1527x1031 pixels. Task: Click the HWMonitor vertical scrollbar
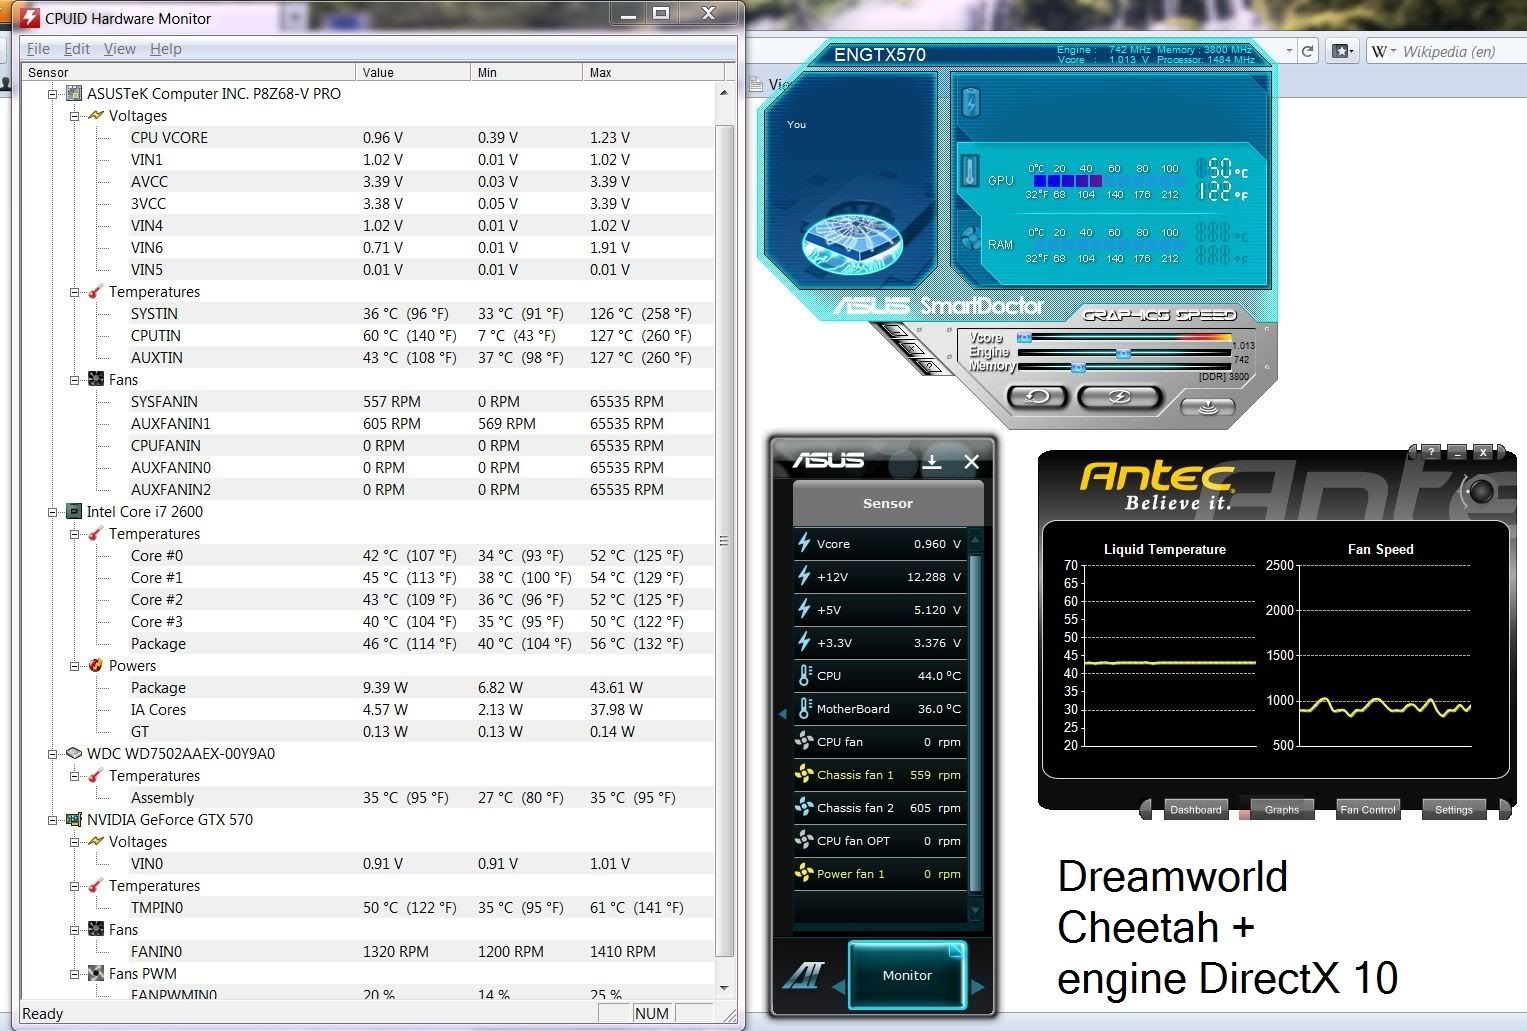(x=725, y=540)
